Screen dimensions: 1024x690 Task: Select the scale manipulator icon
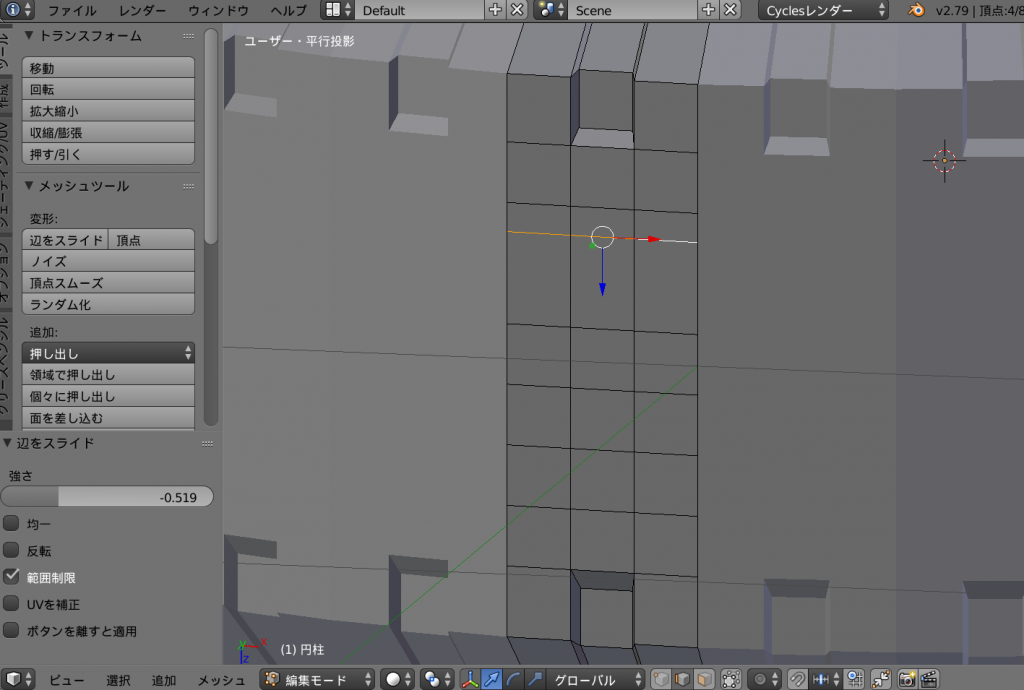(x=536, y=680)
